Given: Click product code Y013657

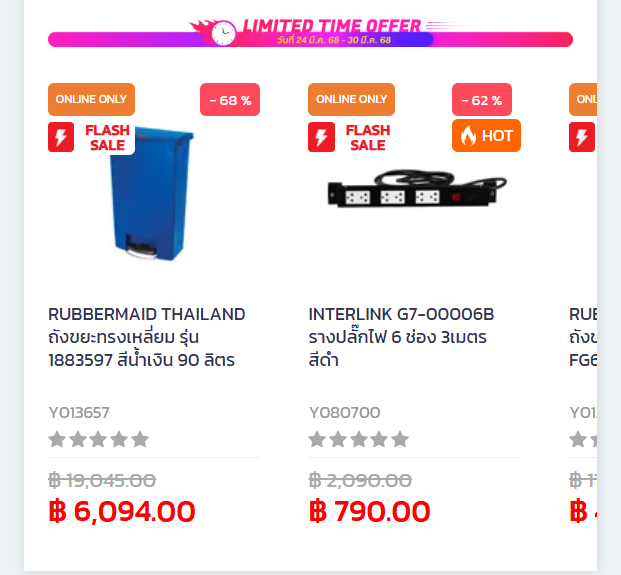Looking at the screenshot, I should (x=79, y=412).
